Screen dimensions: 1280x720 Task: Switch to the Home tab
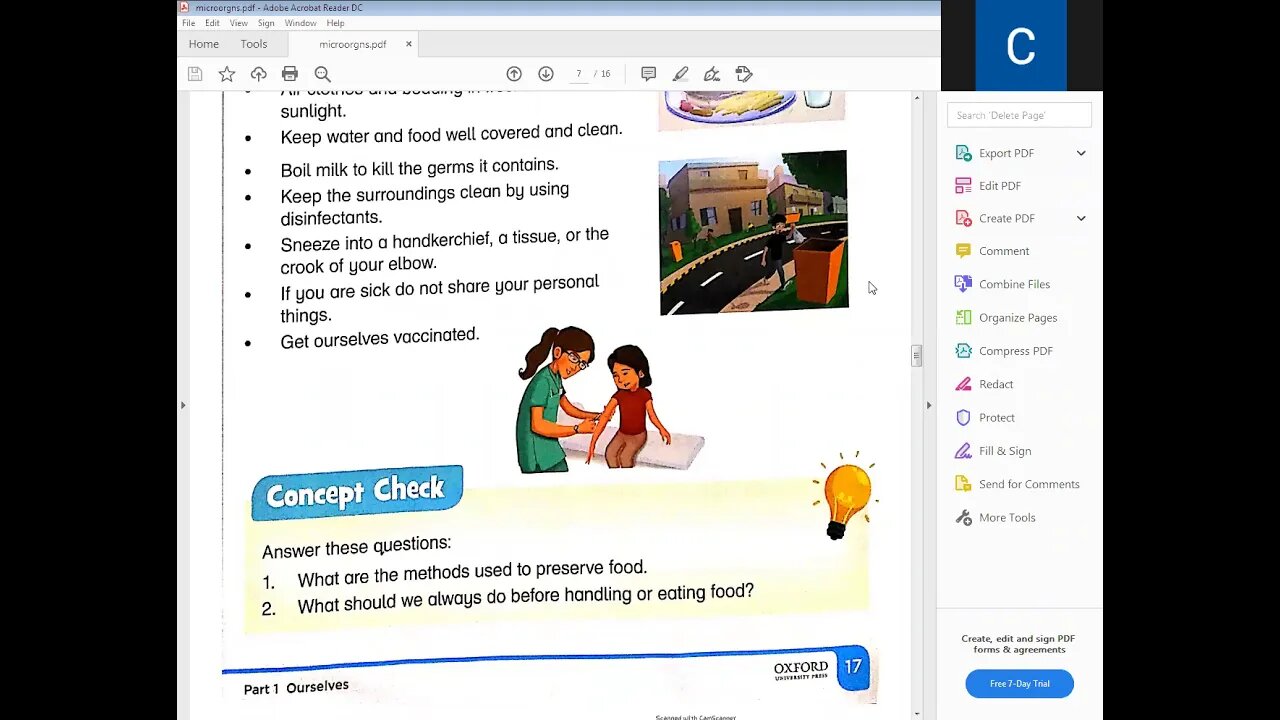tap(203, 44)
